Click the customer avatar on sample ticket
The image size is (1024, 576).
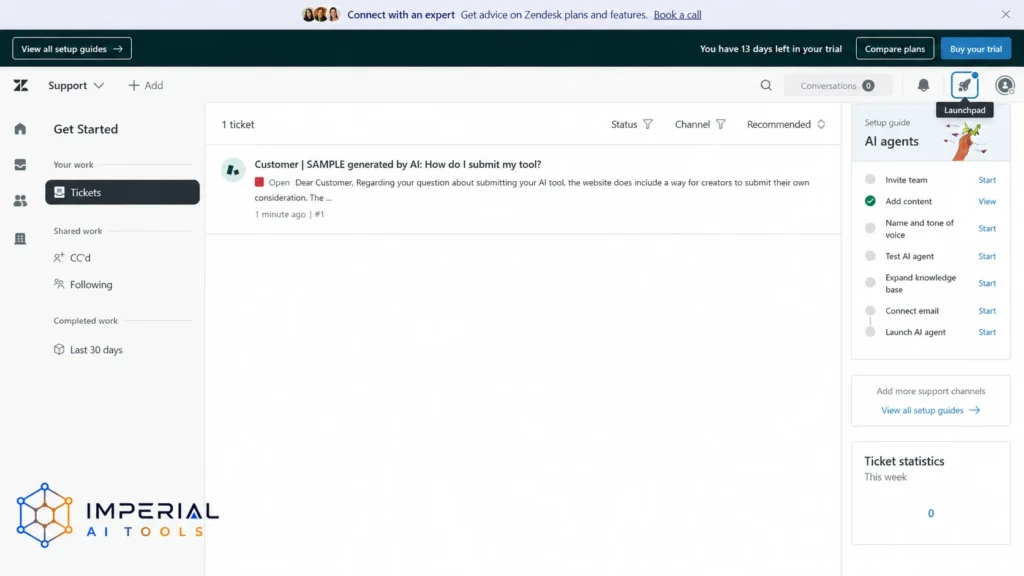tap(233, 170)
